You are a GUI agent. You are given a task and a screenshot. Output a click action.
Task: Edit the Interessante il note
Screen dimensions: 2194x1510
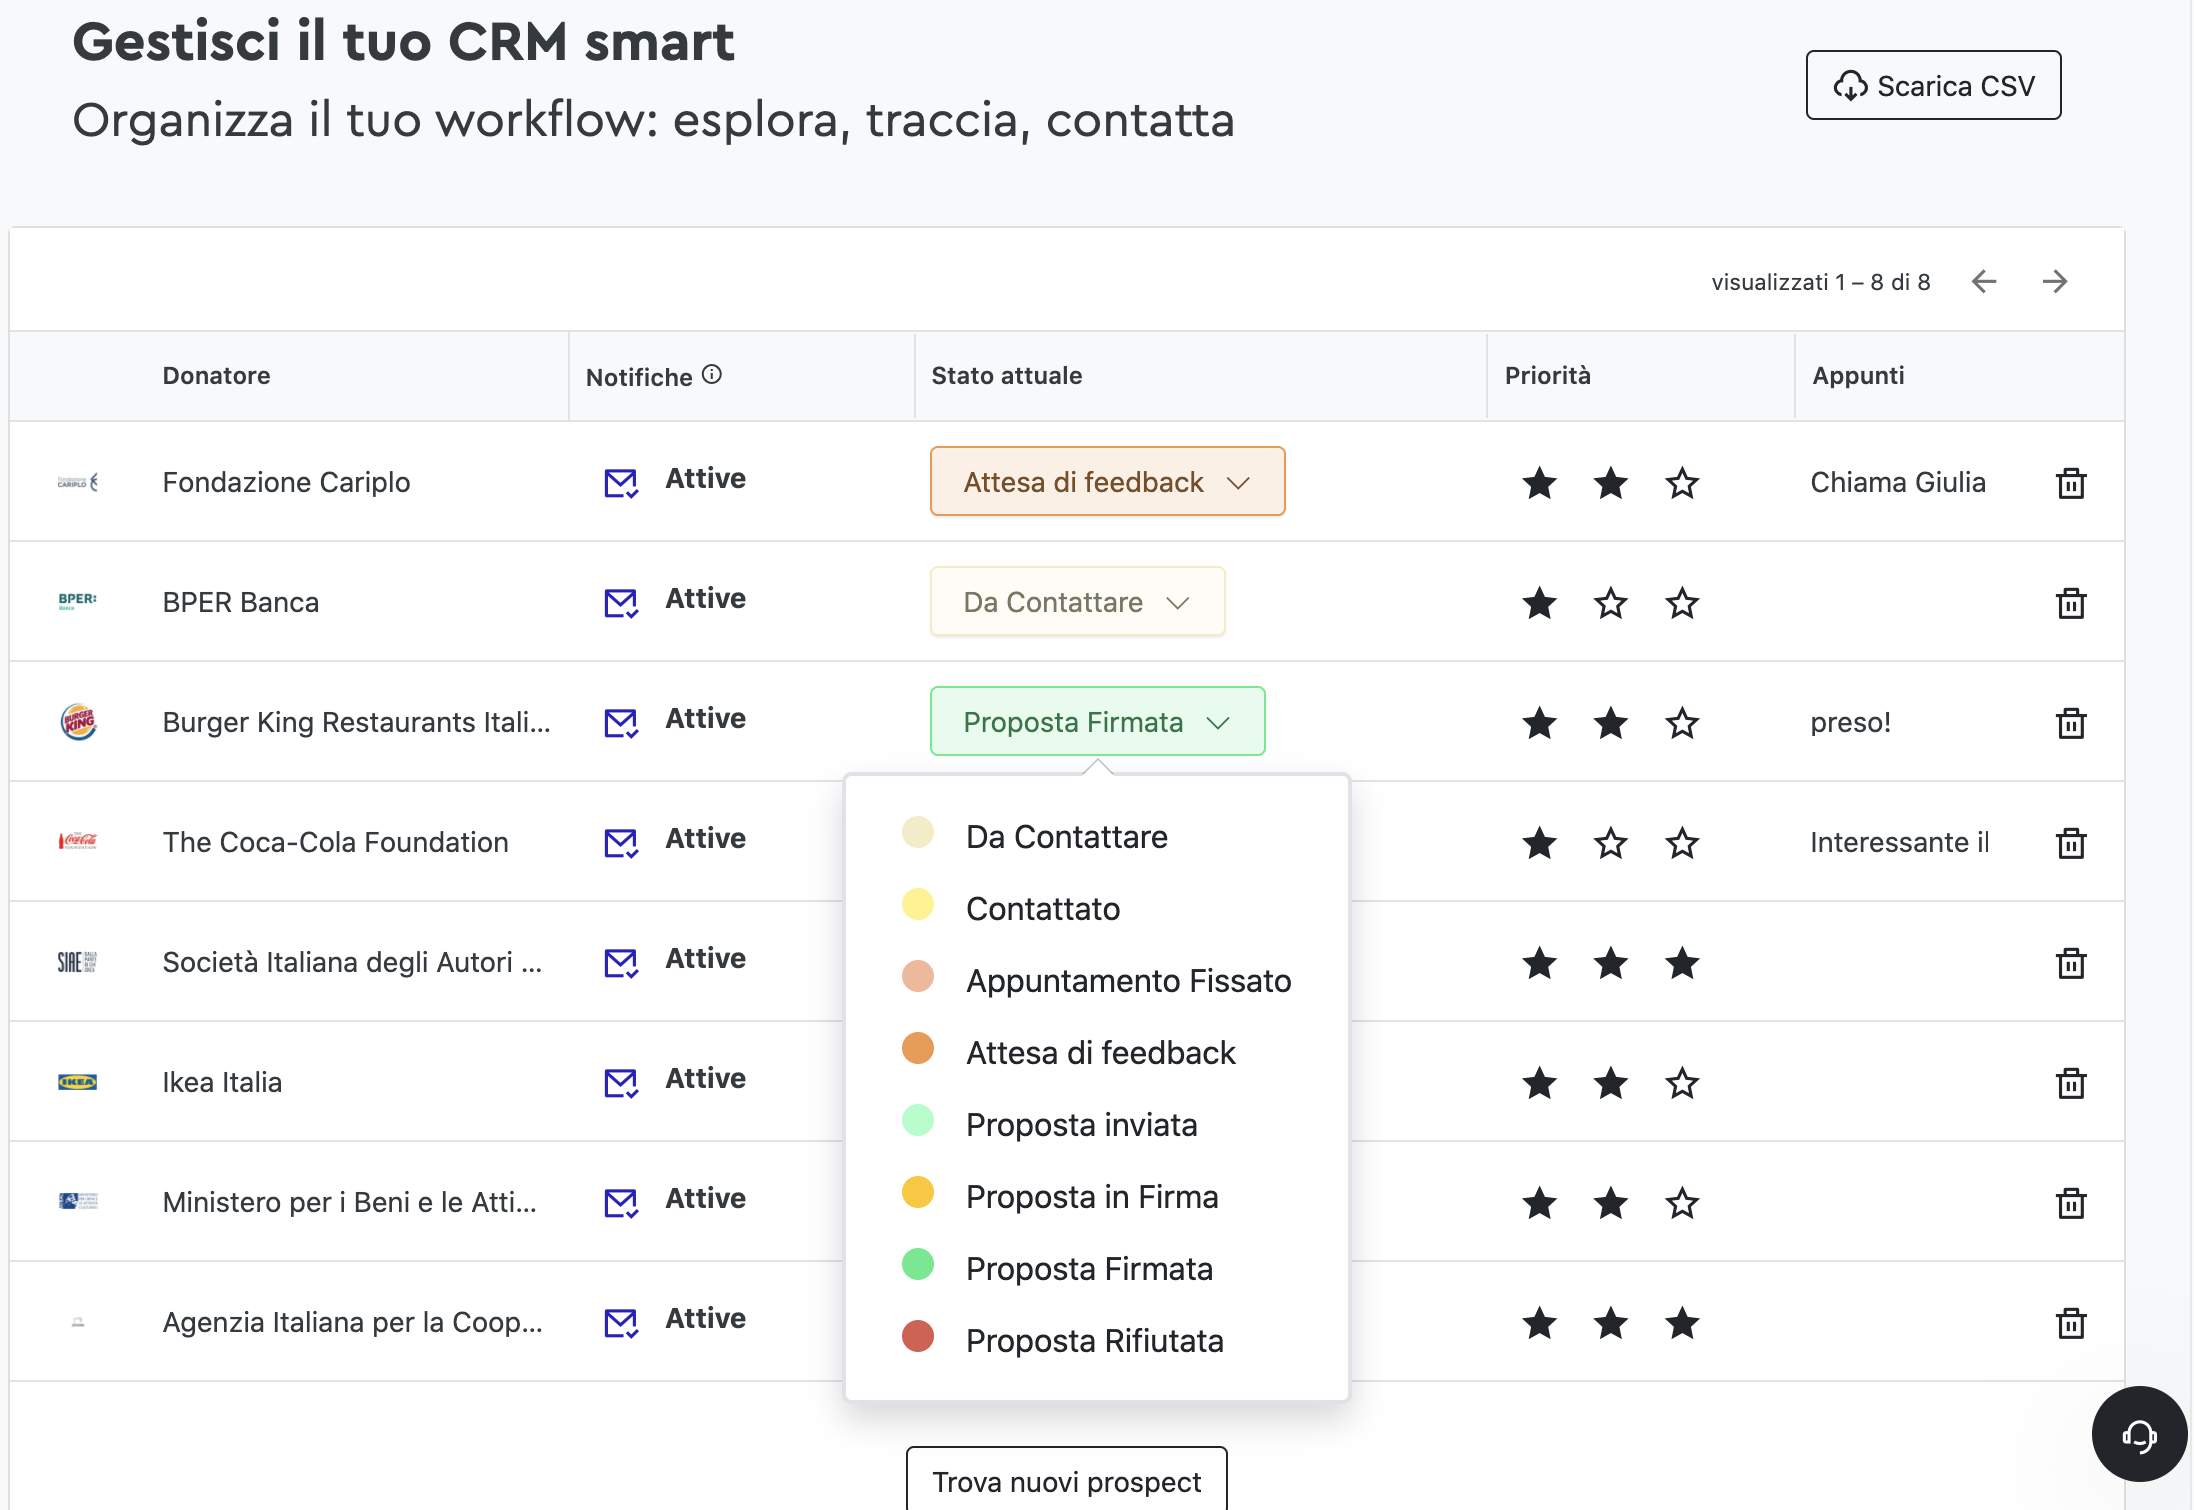click(x=1899, y=842)
